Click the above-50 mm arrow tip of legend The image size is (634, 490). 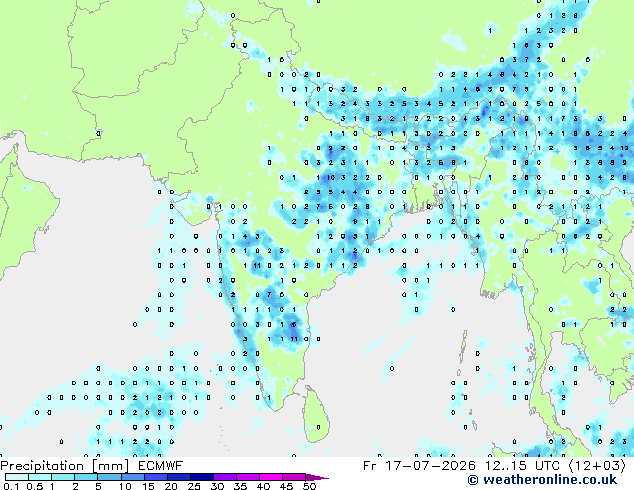(x=317, y=477)
